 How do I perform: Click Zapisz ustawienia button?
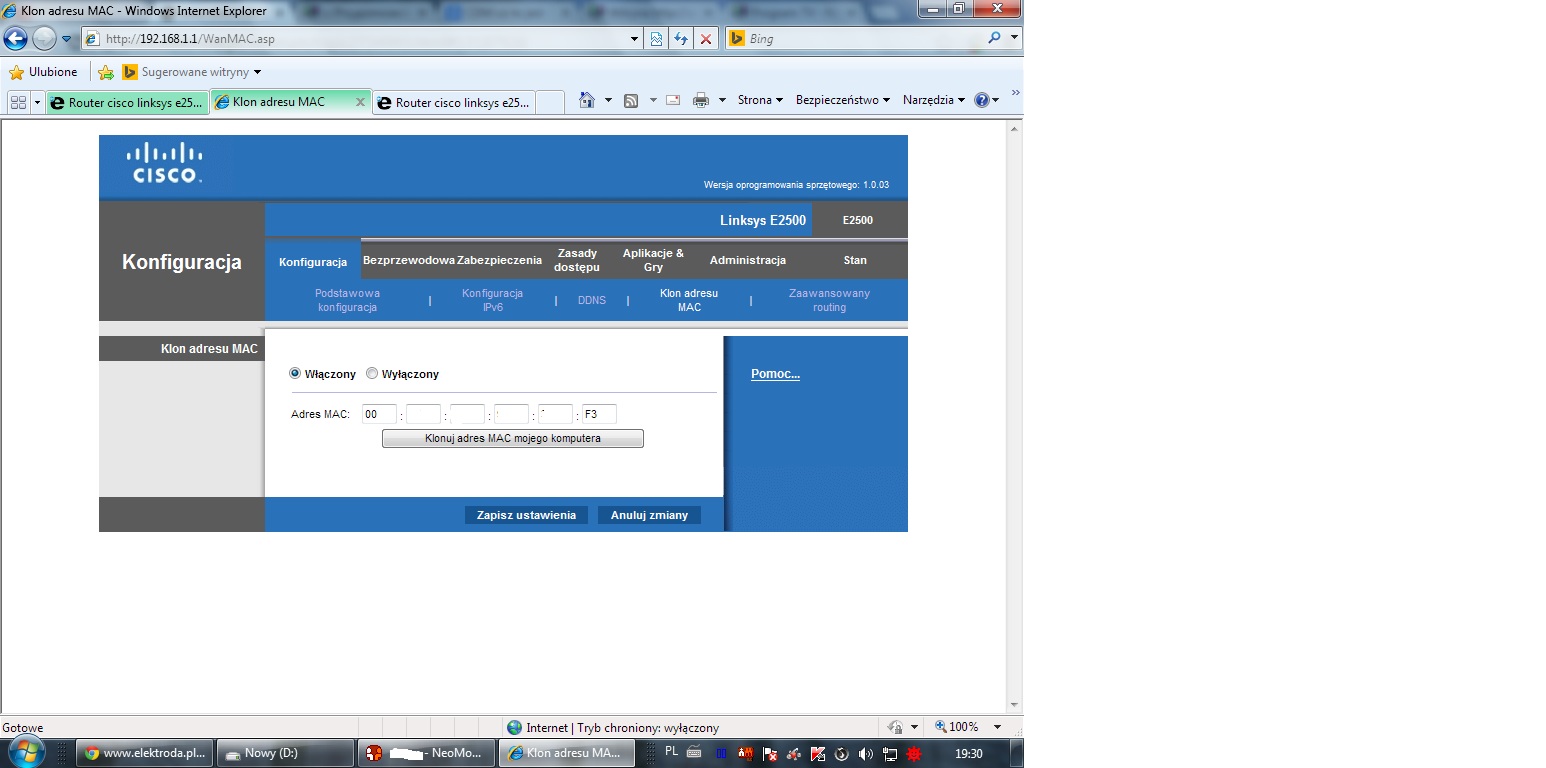point(526,515)
